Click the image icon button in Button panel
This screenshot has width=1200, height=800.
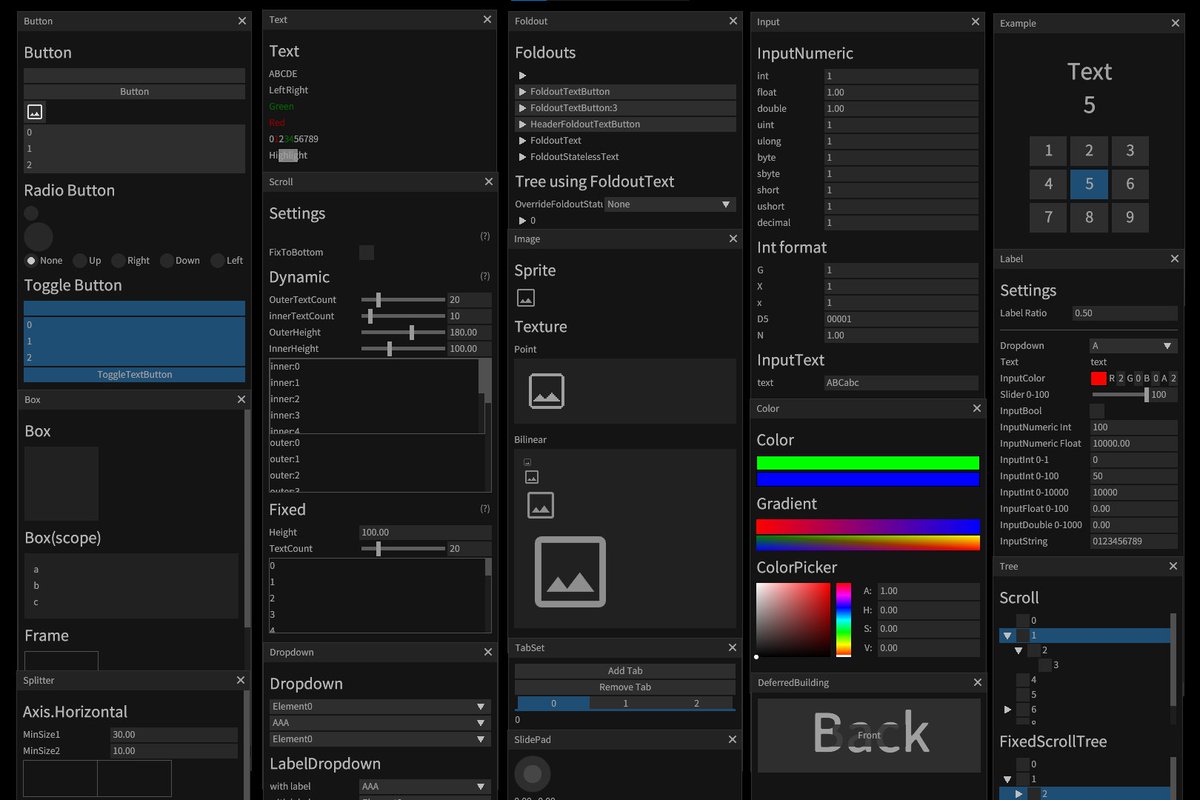pos(35,112)
